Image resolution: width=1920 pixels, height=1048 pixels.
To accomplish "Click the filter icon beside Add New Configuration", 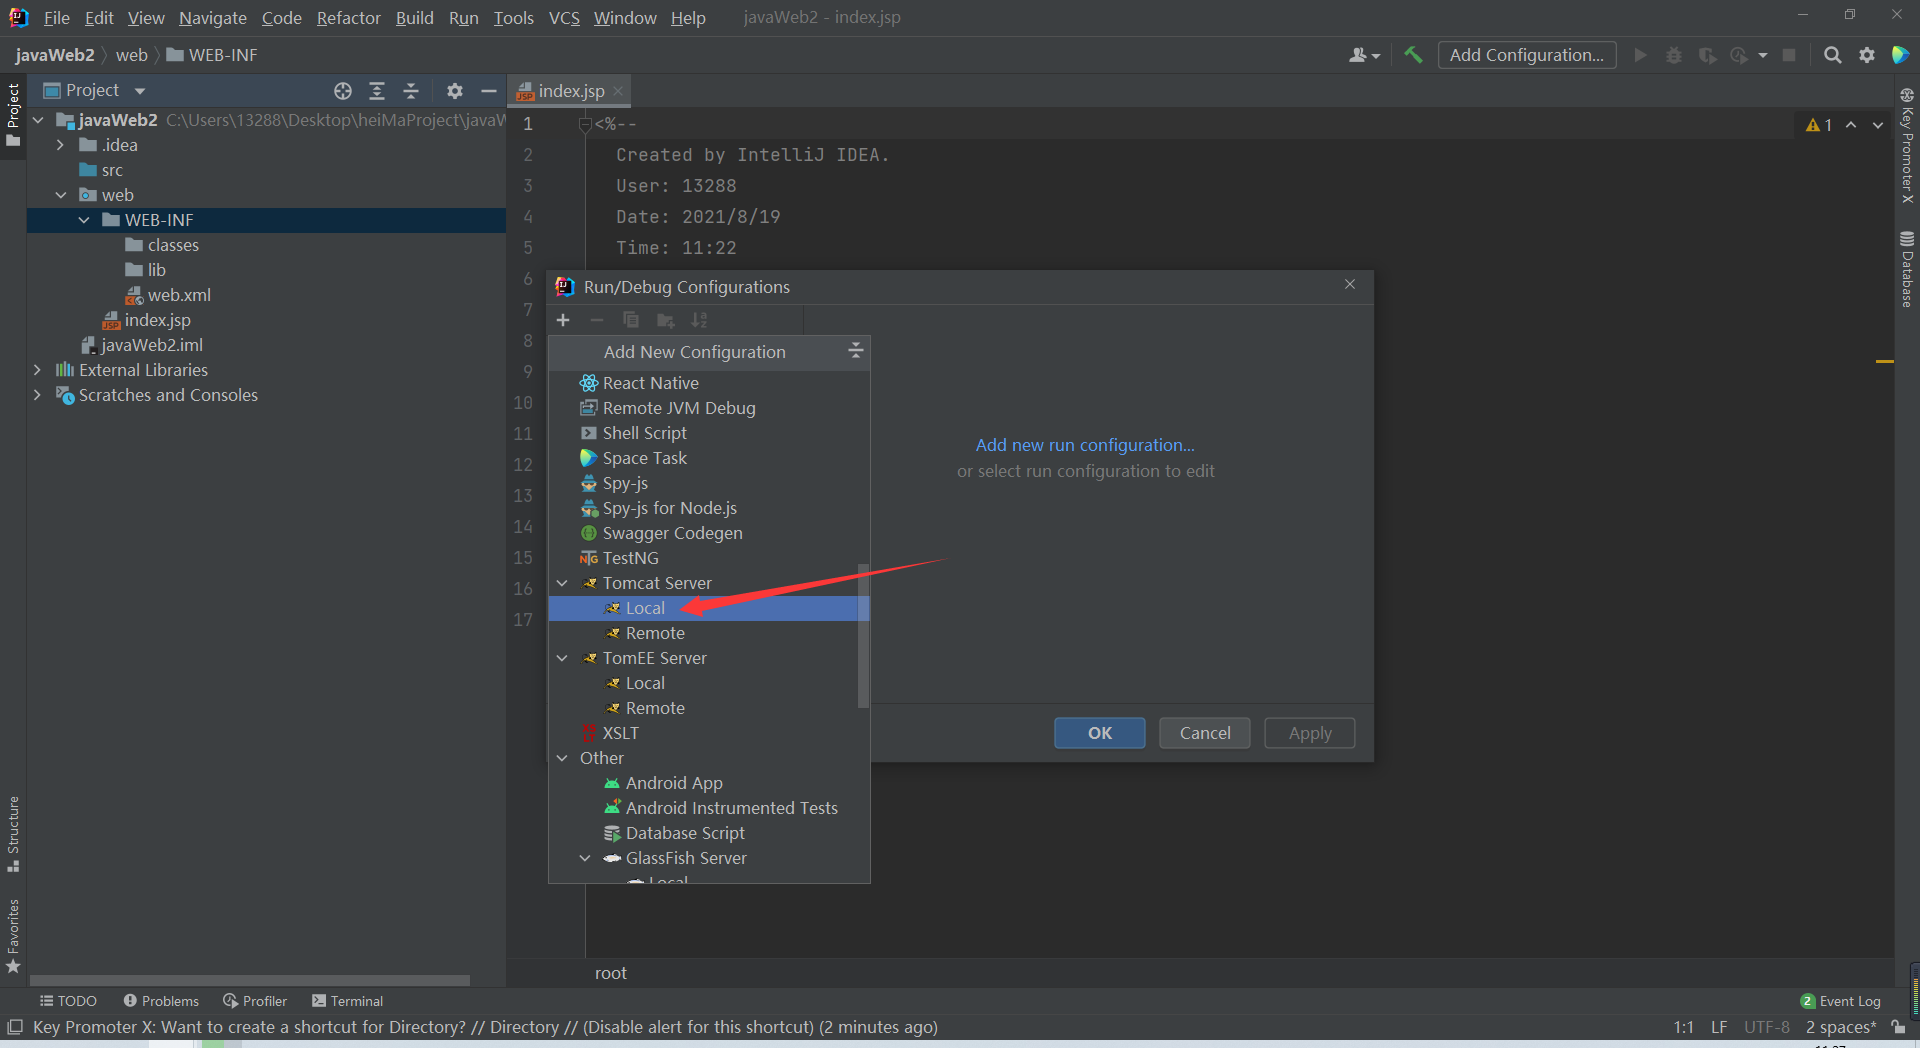I will coord(855,351).
